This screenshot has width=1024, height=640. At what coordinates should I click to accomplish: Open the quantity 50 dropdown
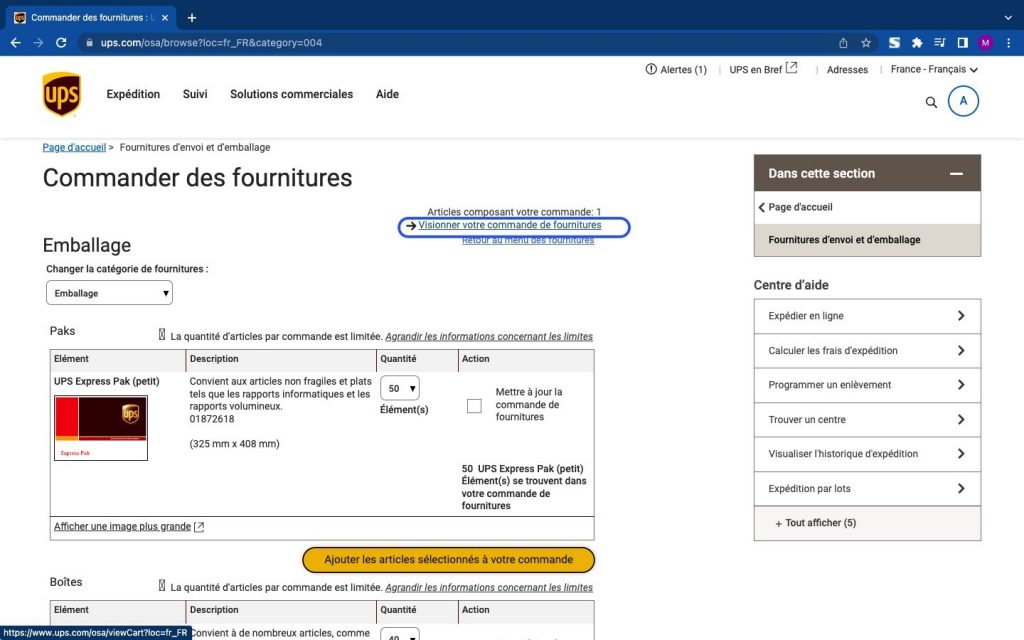400,388
